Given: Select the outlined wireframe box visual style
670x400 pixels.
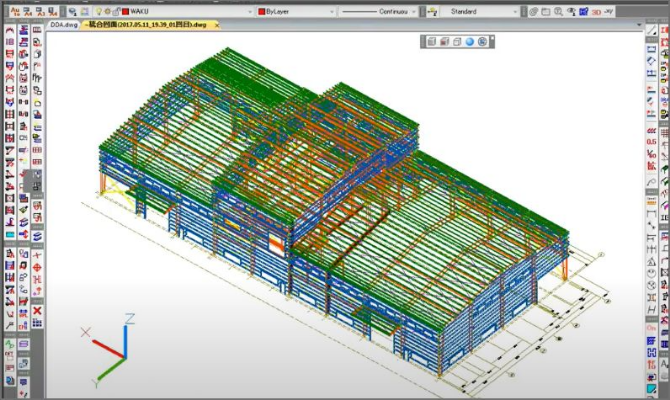Looking at the screenshot, I should click(x=457, y=41).
